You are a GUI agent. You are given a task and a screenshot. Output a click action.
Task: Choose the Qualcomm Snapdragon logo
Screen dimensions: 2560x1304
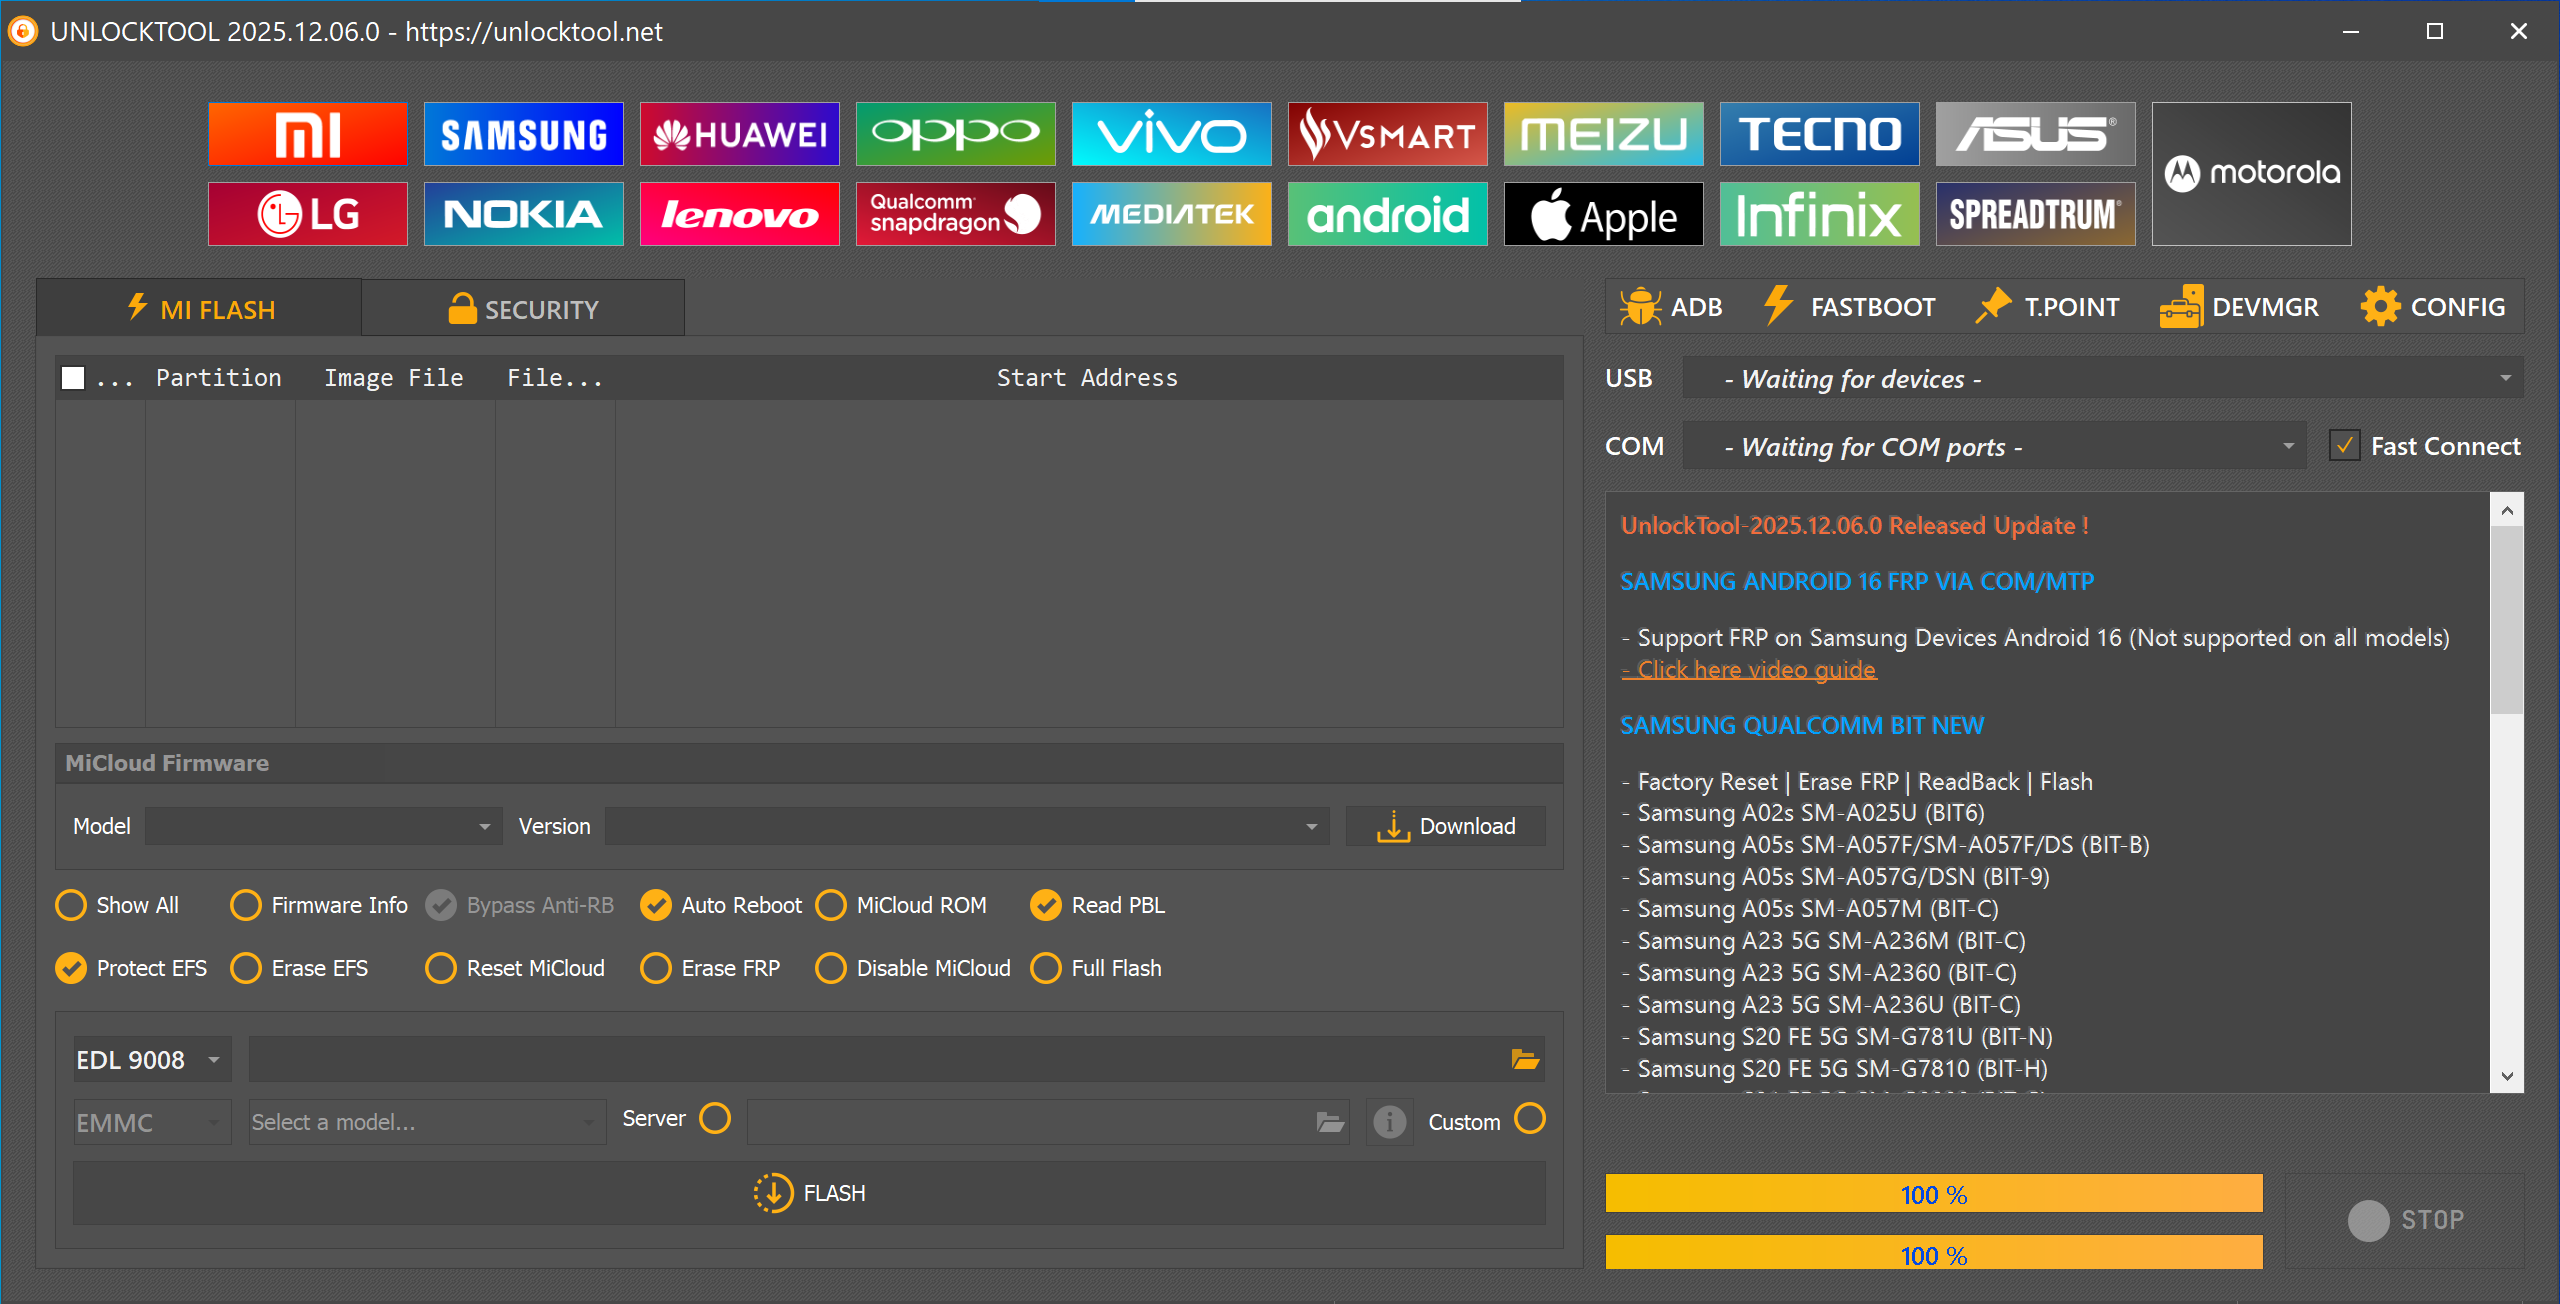[955, 214]
